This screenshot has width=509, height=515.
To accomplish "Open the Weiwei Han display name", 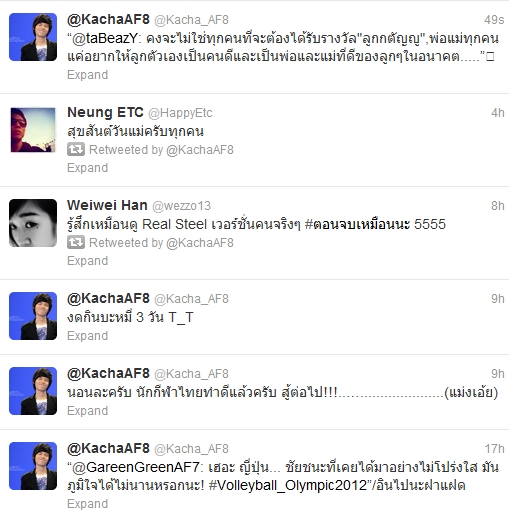I will 107,205.
